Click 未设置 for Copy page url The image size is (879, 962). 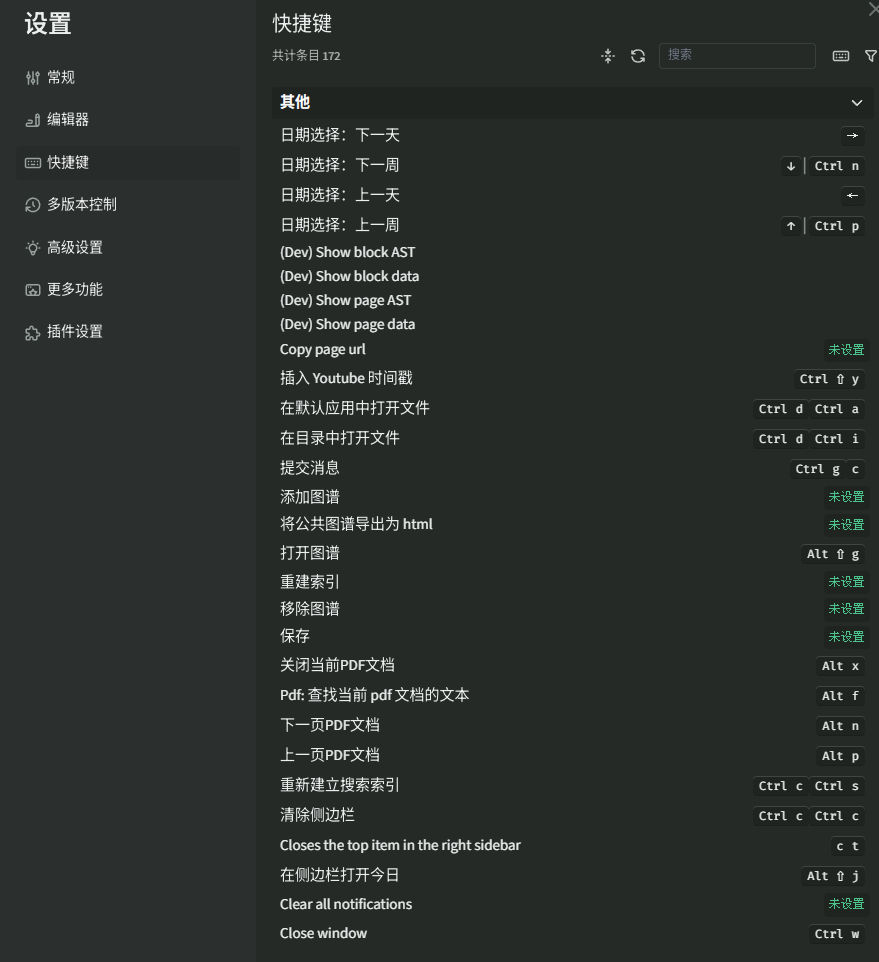846,350
